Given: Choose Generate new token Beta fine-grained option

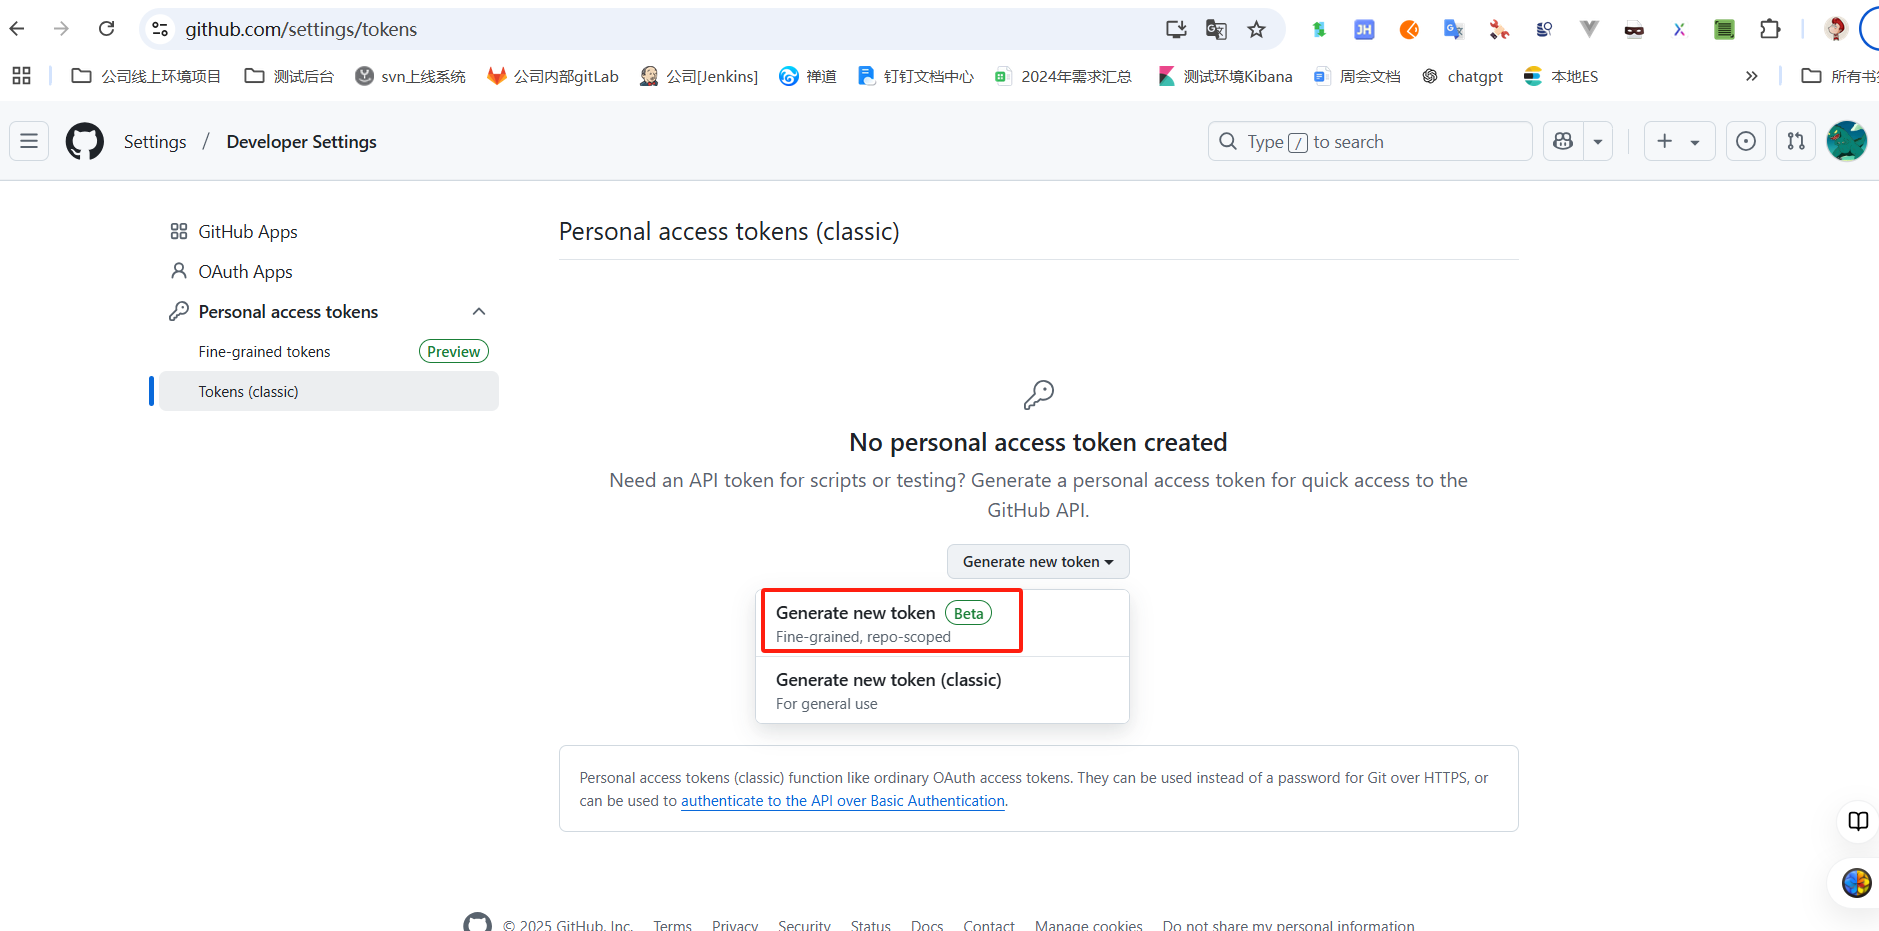Looking at the screenshot, I should click(891, 622).
